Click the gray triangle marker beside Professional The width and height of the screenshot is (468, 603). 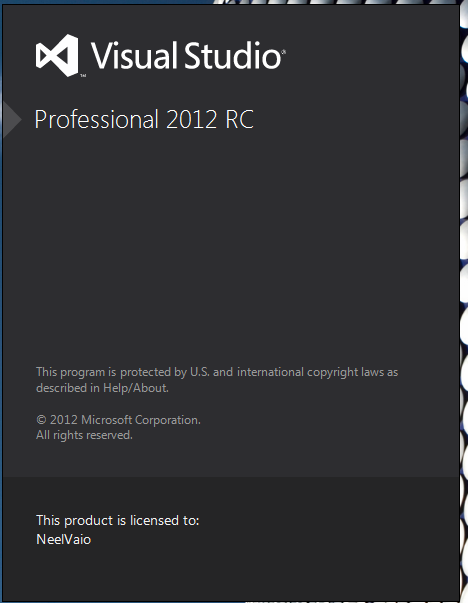[12, 120]
